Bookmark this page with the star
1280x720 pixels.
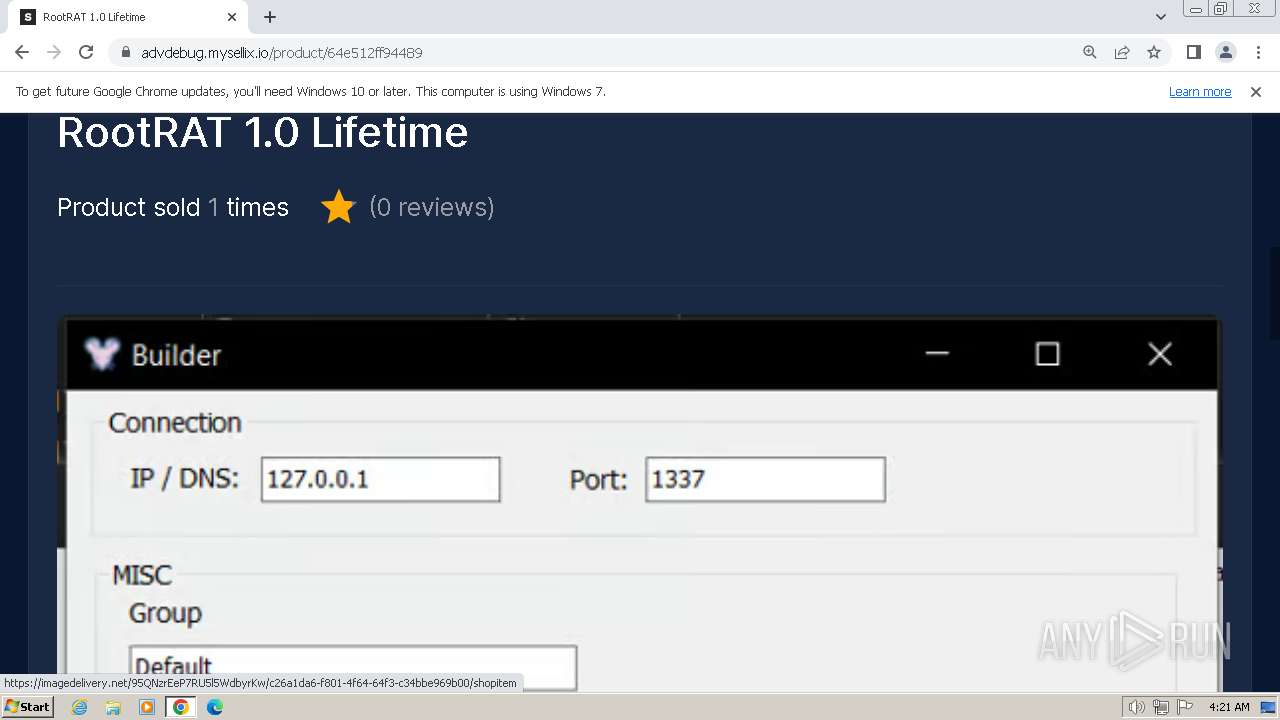(x=1154, y=52)
